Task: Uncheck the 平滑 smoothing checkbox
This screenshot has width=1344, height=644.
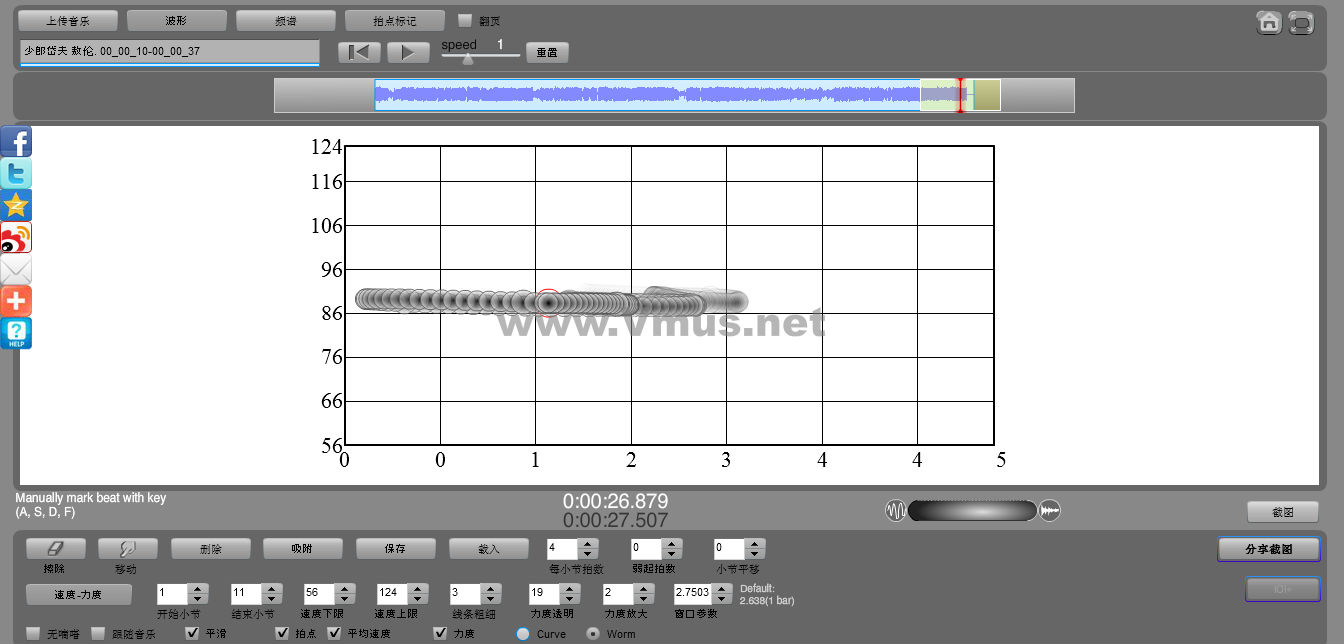Action: coord(193,633)
